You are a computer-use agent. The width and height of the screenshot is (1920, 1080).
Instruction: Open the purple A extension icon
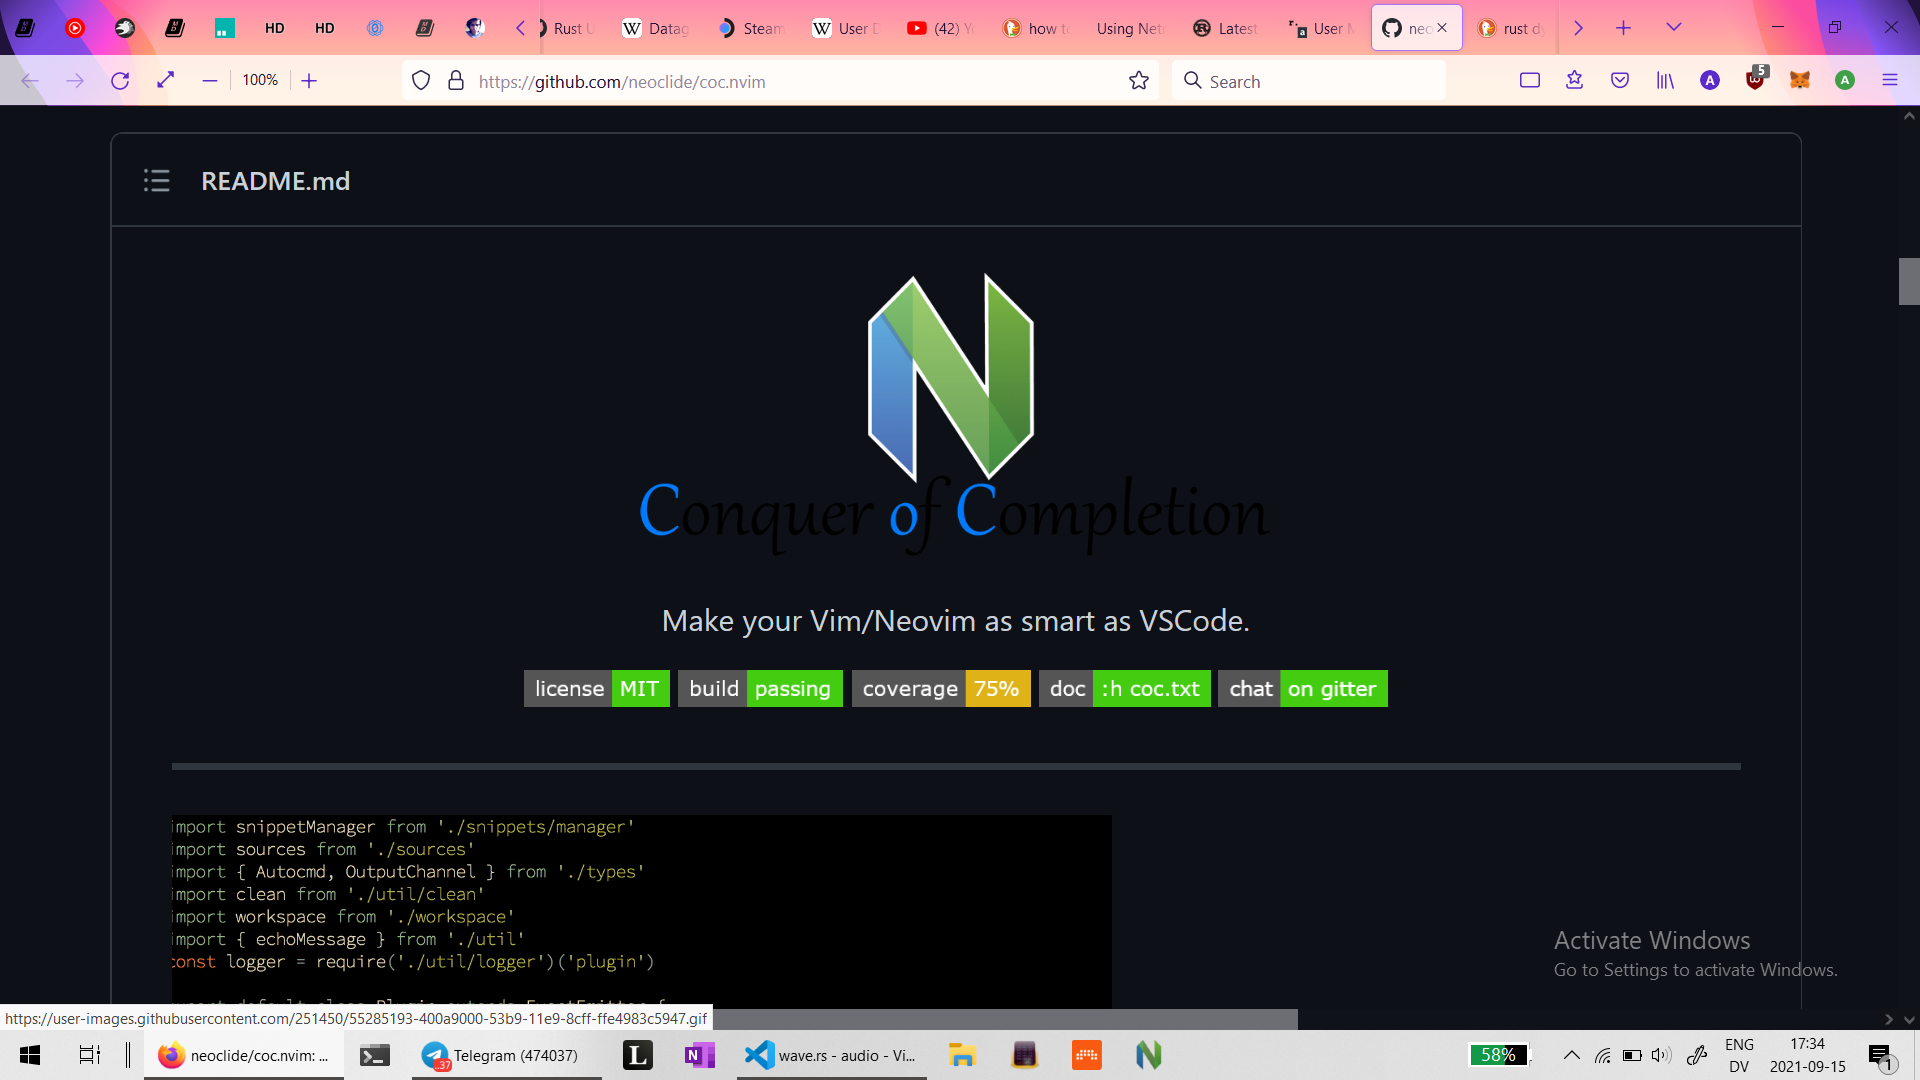pos(1710,81)
